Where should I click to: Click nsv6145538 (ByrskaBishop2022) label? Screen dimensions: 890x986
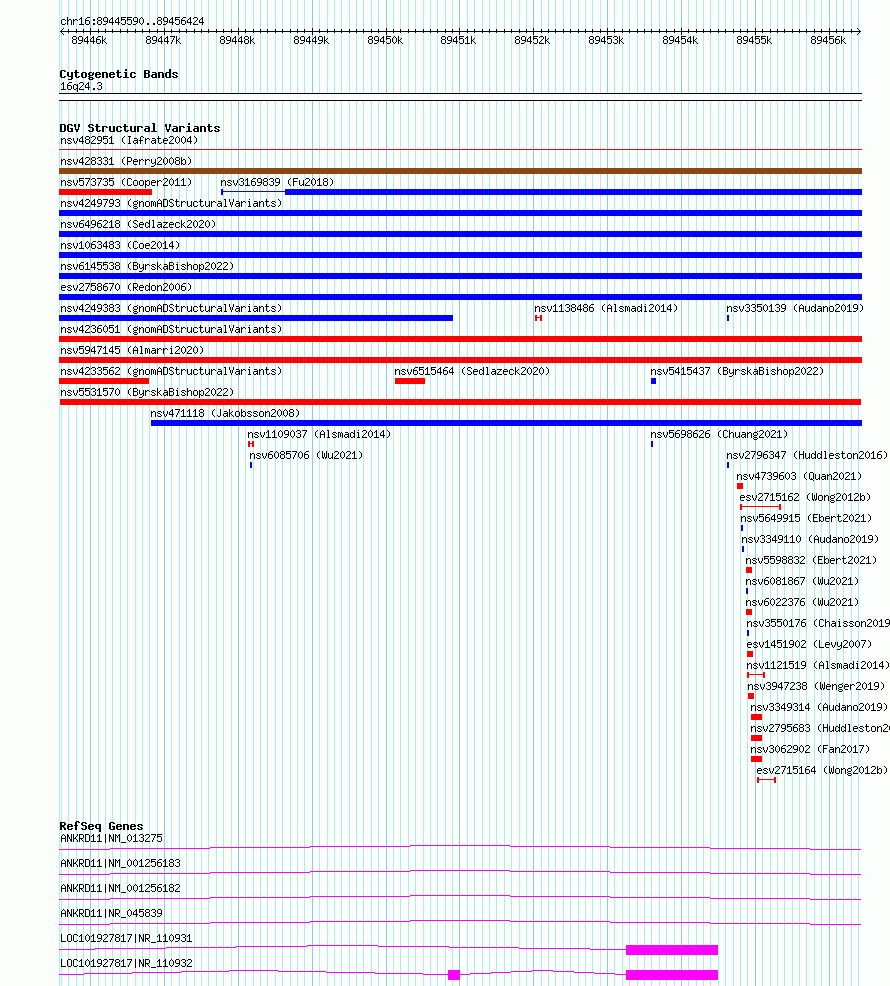coord(147,267)
